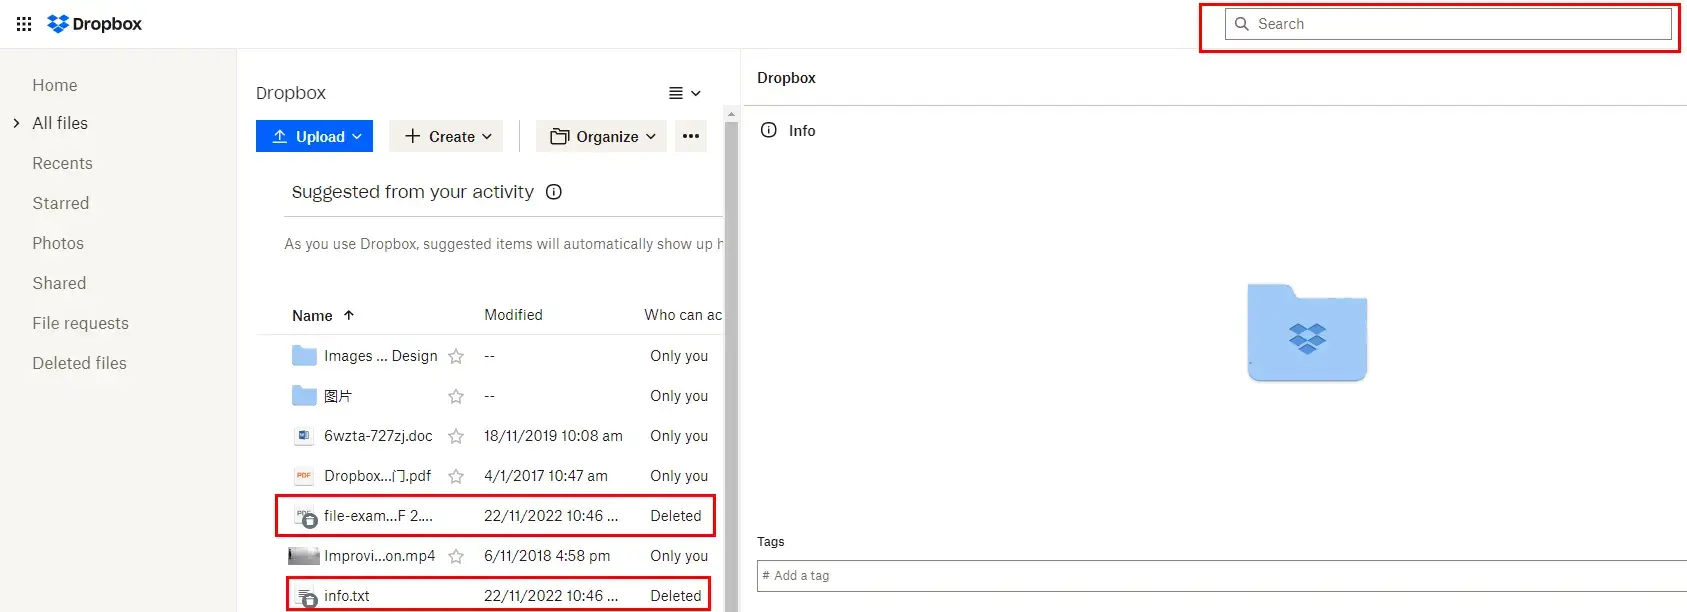Click the Info icon in details panel

coord(769,130)
